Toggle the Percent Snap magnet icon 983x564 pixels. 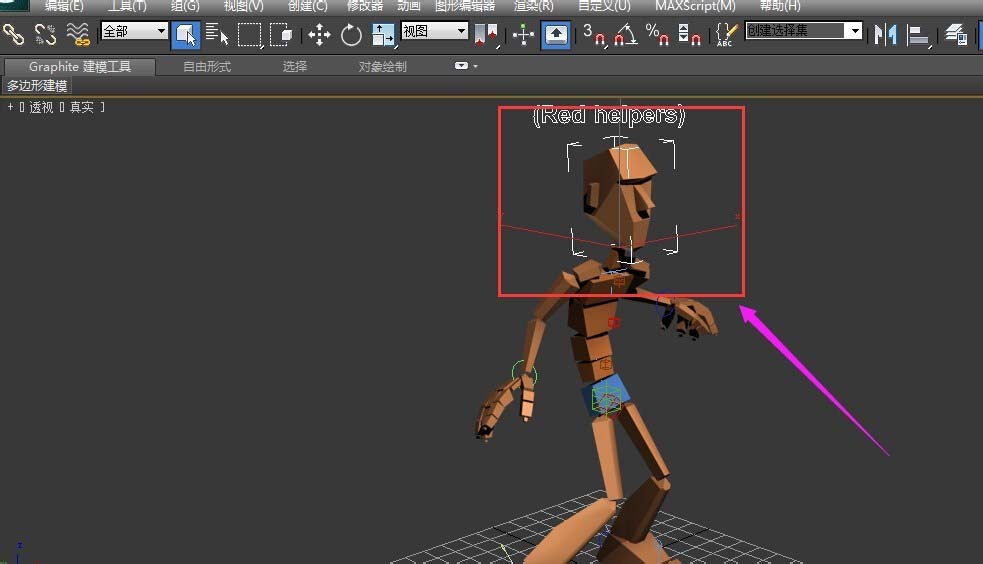[x=657, y=34]
